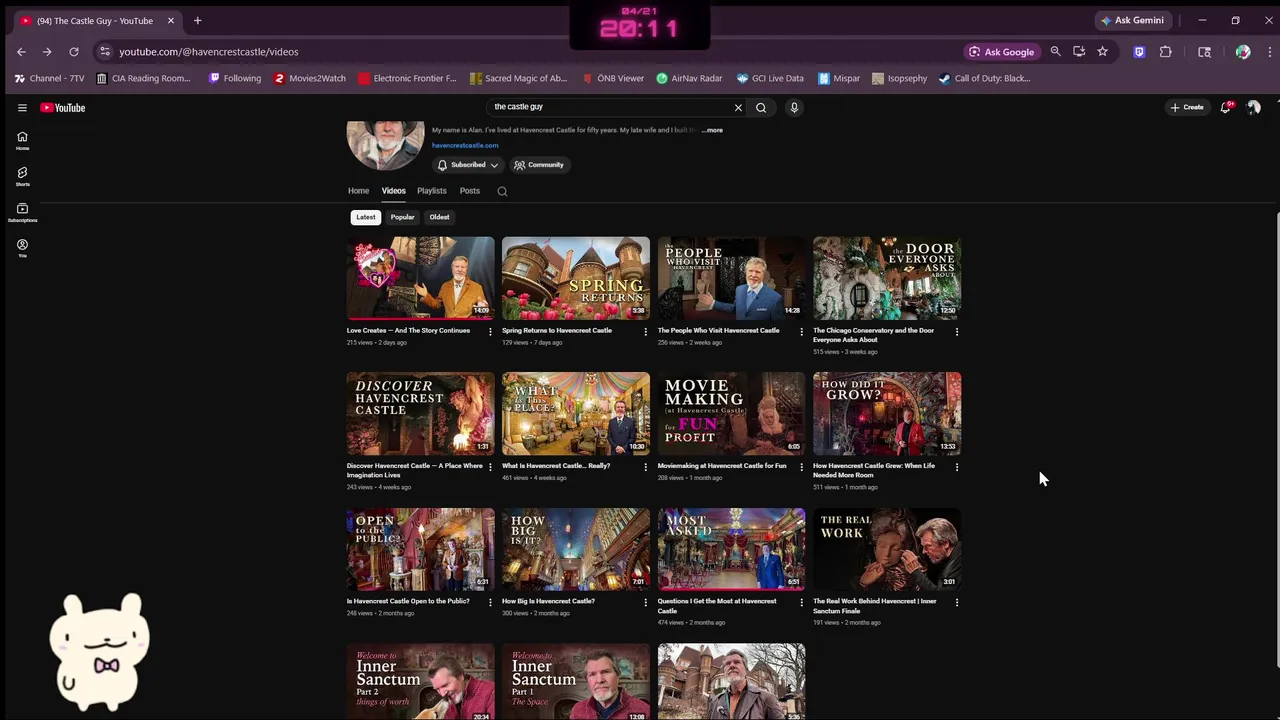Select the Latest filter chip
The height and width of the screenshot is (720, 1280).
tap(366, 217)
